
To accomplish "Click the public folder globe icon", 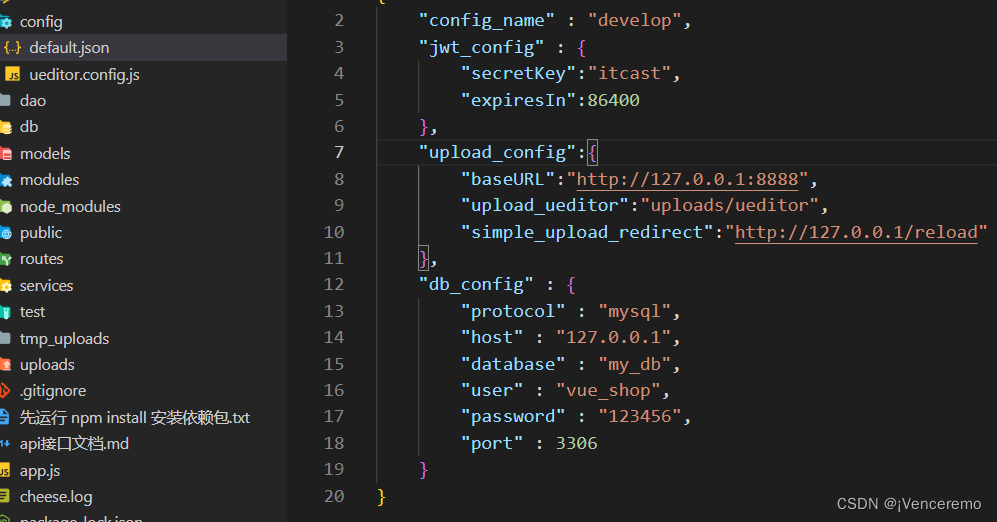I will (x=6, y=233).
